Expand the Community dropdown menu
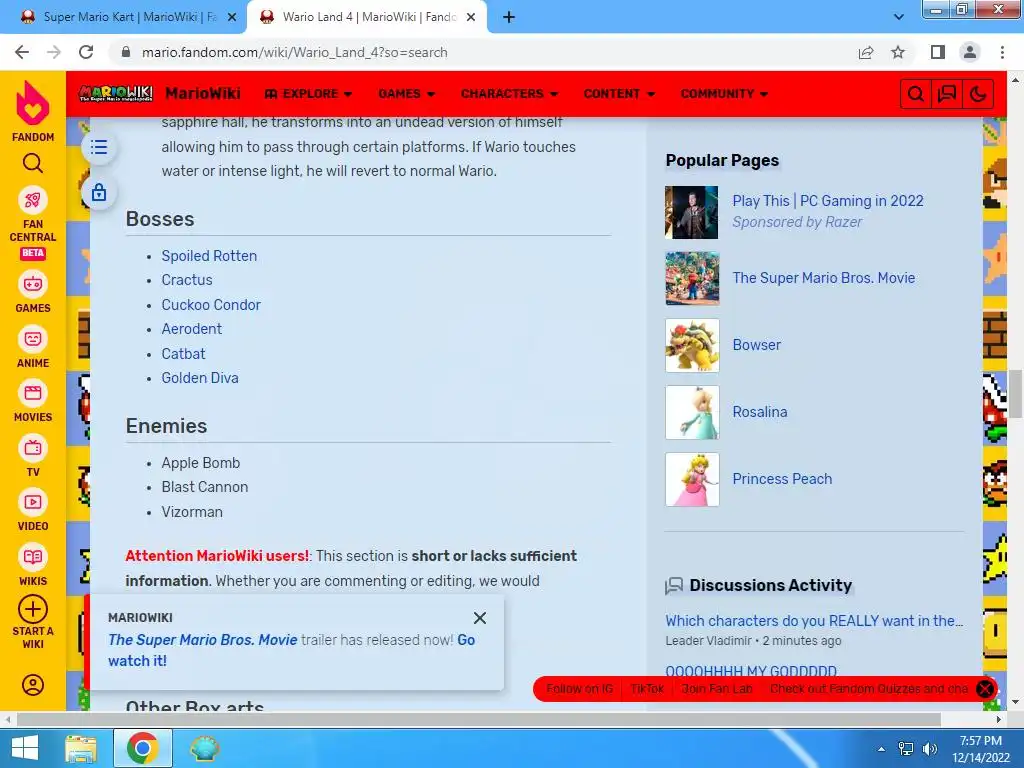The width and height of the screenshot is (1024, 768). (724, 94)
